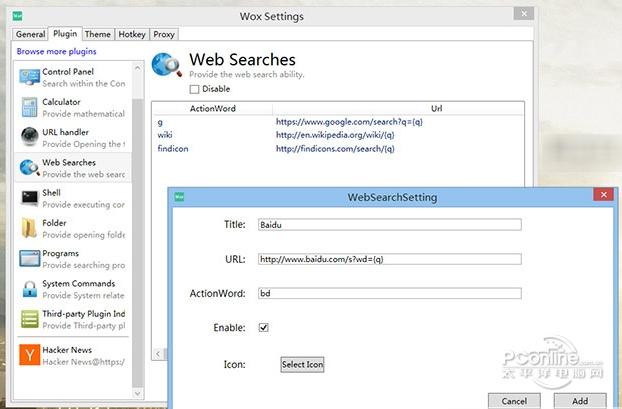Close the Wox Settings window
The width and height of the screenshot is (622, 409).
524,13
